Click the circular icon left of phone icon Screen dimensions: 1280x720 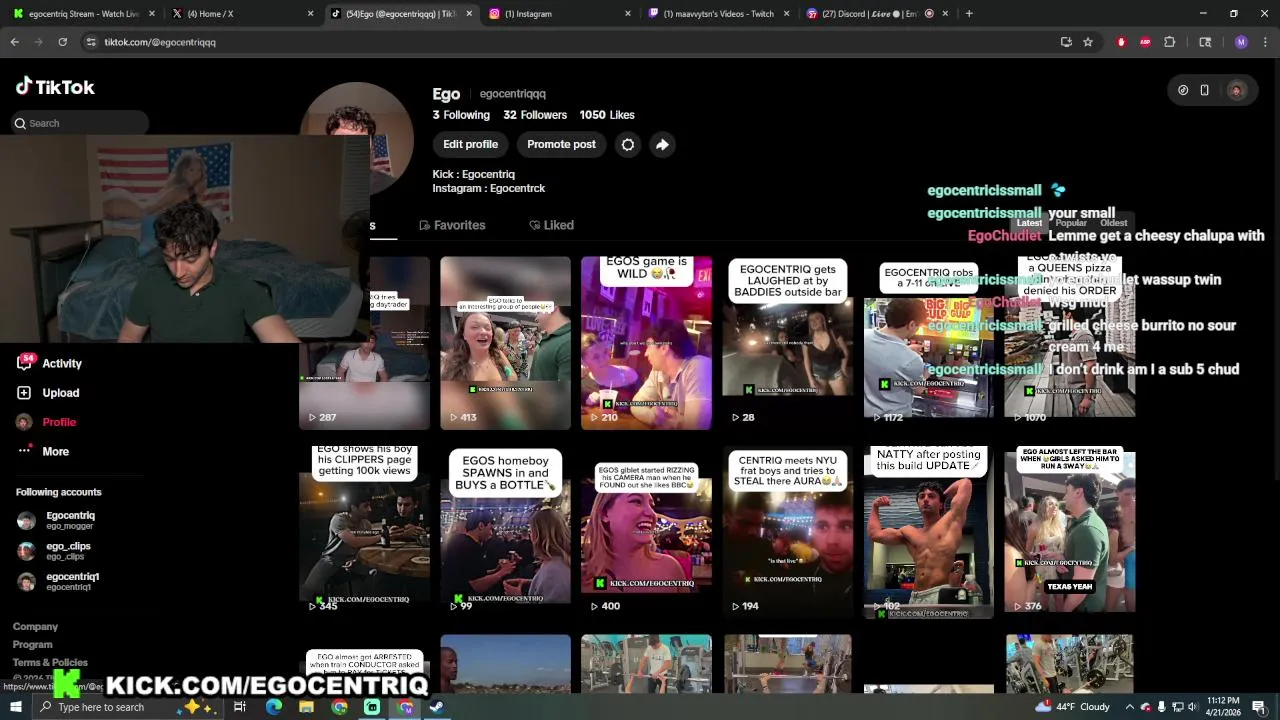[1183, 90]
